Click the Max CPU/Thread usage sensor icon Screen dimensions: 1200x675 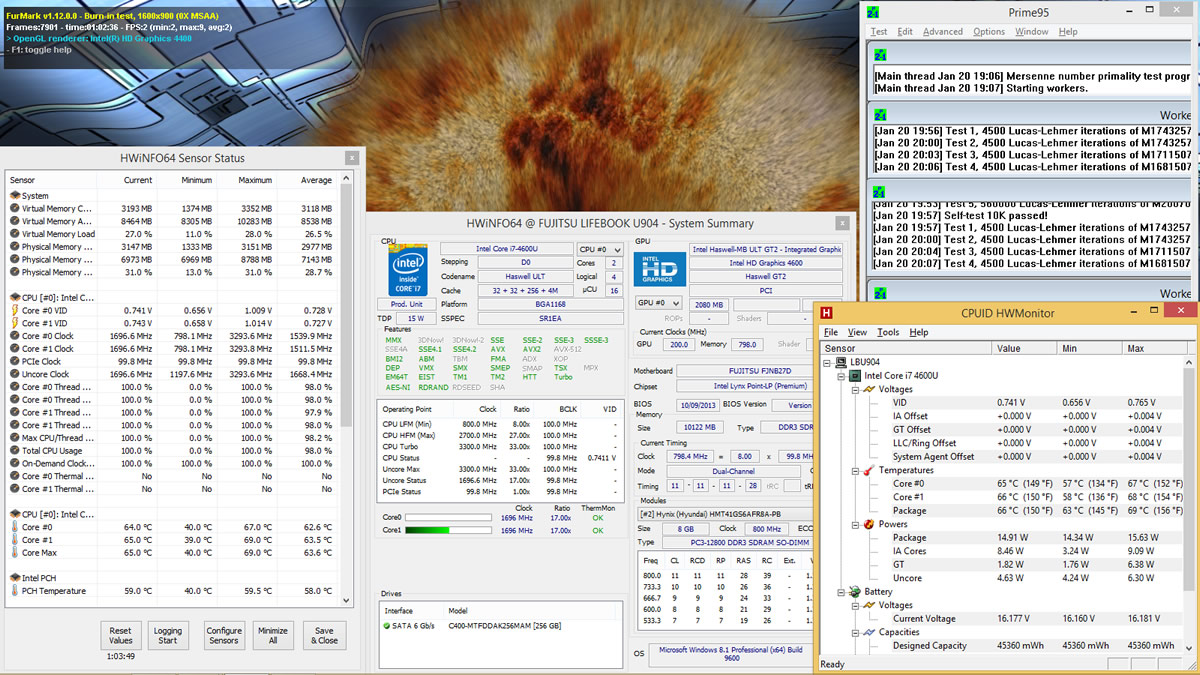point(14,438)
